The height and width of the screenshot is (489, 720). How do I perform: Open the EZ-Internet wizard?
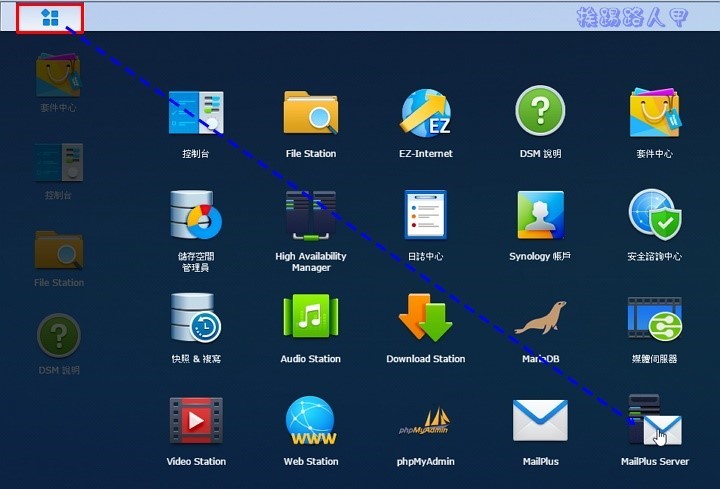pos(426,113)
